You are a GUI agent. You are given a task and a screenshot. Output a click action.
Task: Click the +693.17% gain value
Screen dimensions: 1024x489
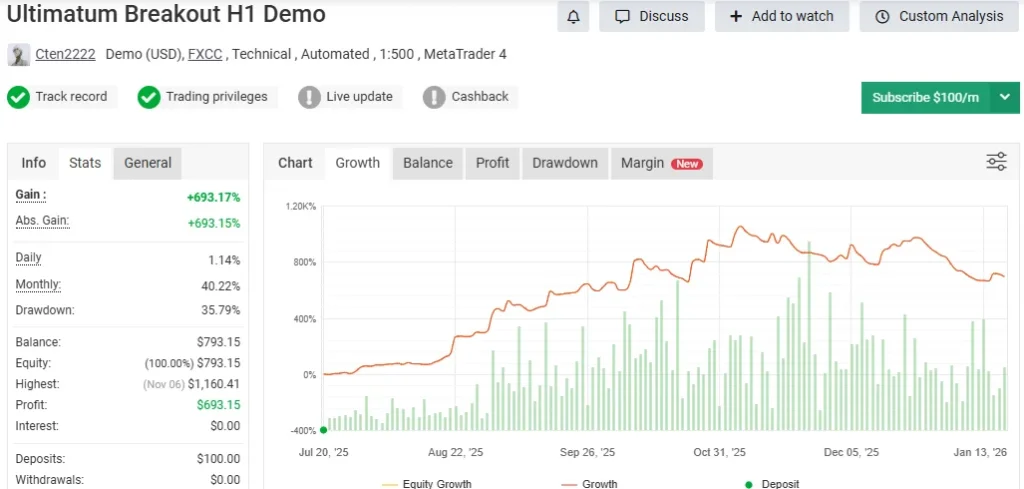click(214, 198)
